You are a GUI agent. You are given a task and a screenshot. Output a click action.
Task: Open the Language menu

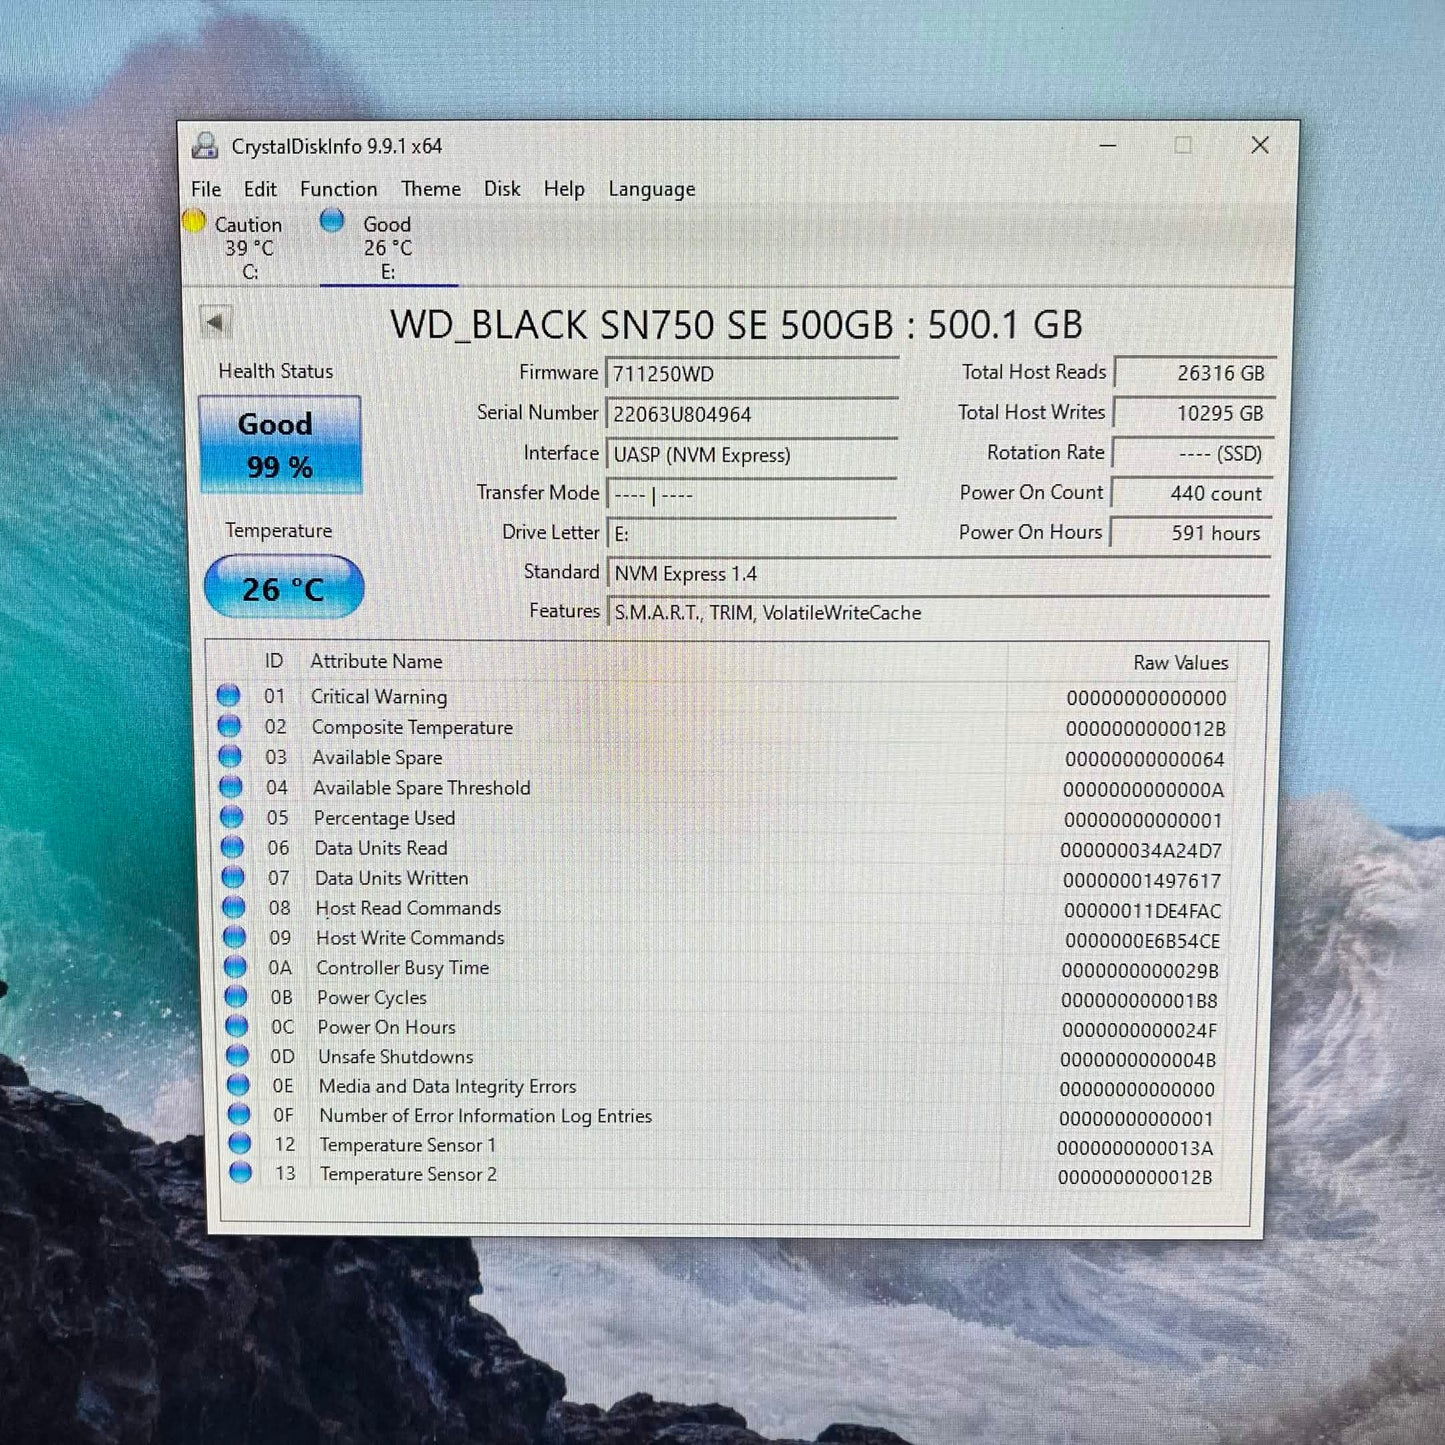point(652,190)
